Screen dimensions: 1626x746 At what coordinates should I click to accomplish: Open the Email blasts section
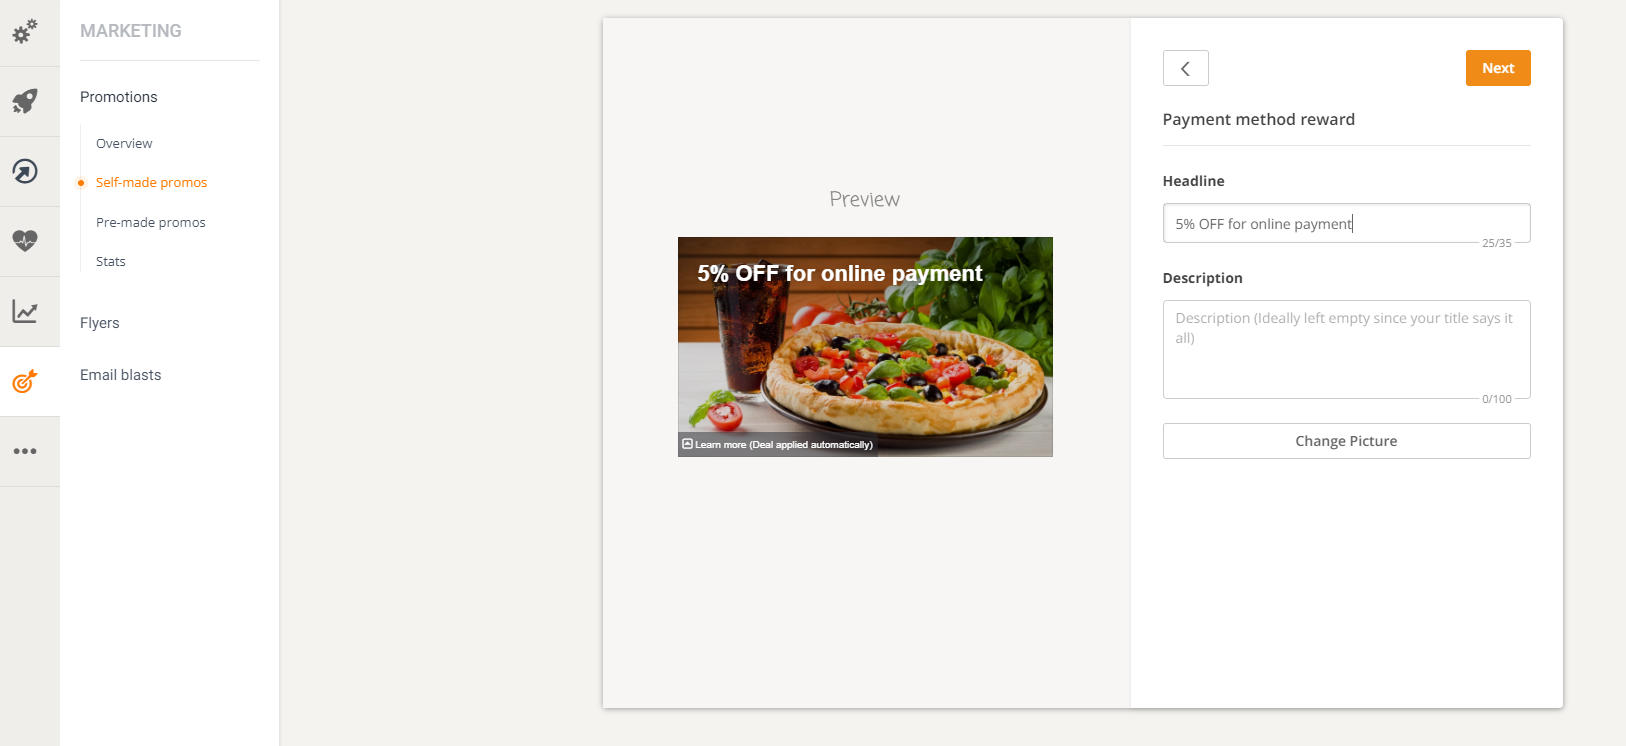click(121, 375)
